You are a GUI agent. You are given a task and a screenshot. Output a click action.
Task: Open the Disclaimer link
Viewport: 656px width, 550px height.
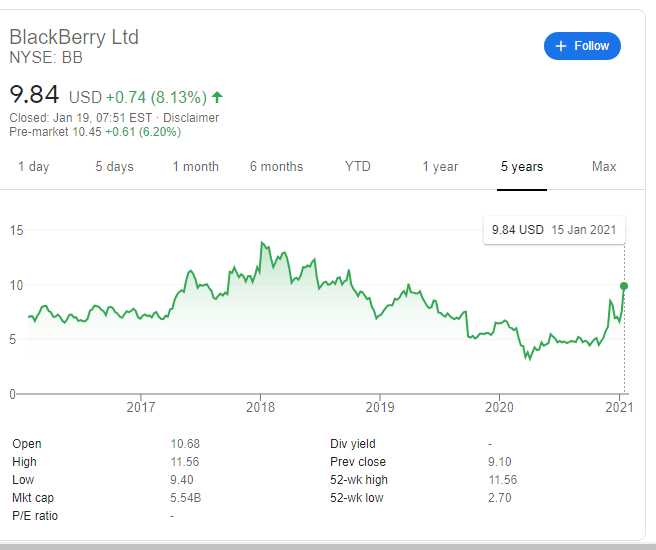pyautogui.click(x=191, y=118)
